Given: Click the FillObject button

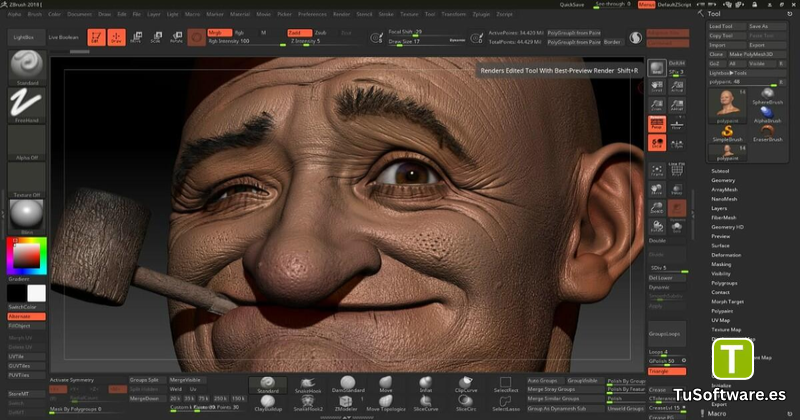Looking at the screenshot, I should coord(27,326).
